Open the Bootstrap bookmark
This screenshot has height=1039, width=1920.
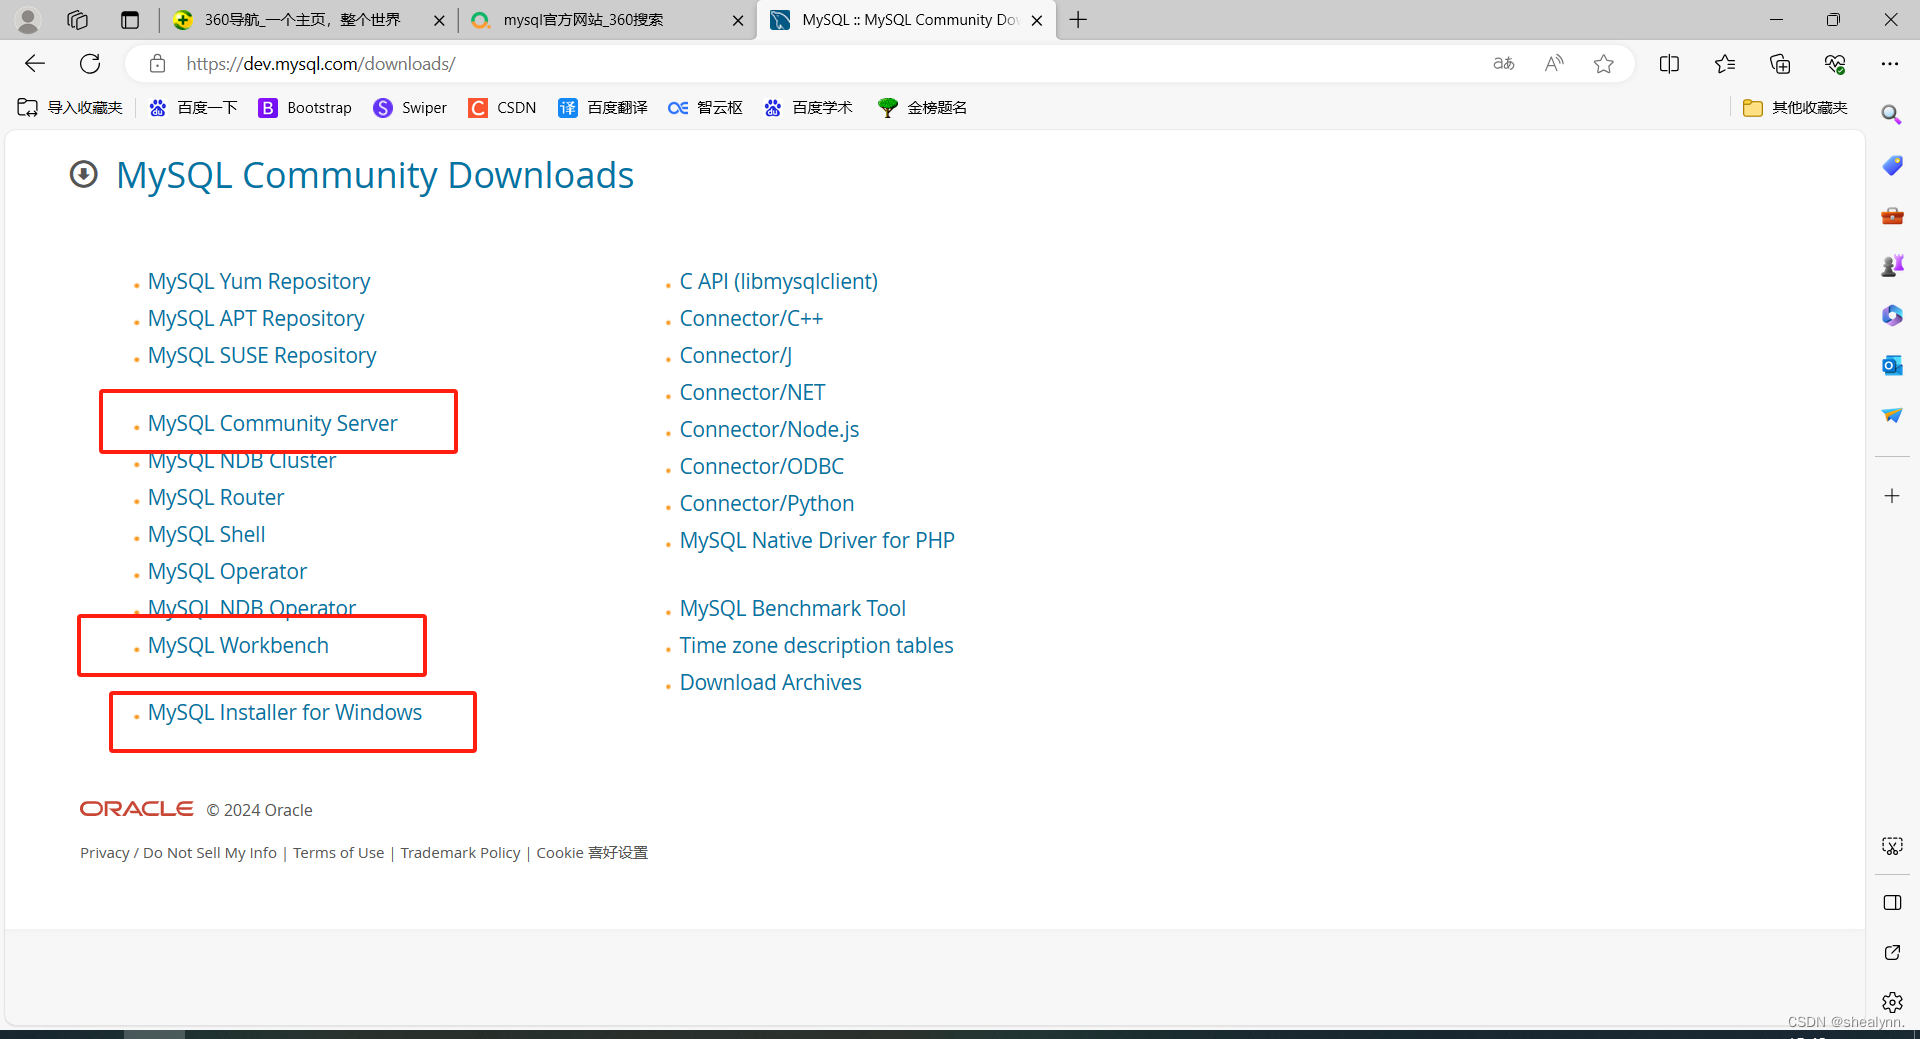305,108
